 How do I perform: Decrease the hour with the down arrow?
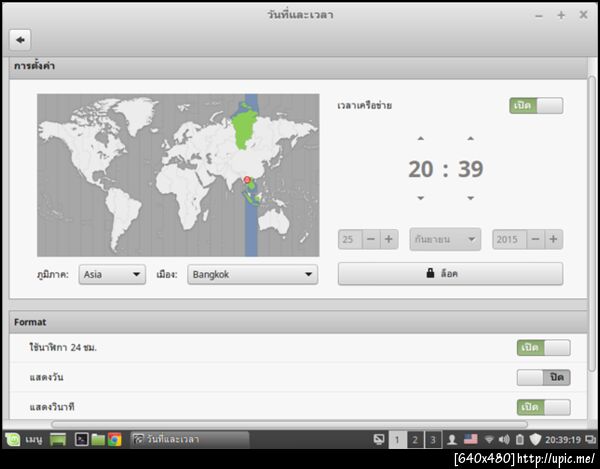421,198
